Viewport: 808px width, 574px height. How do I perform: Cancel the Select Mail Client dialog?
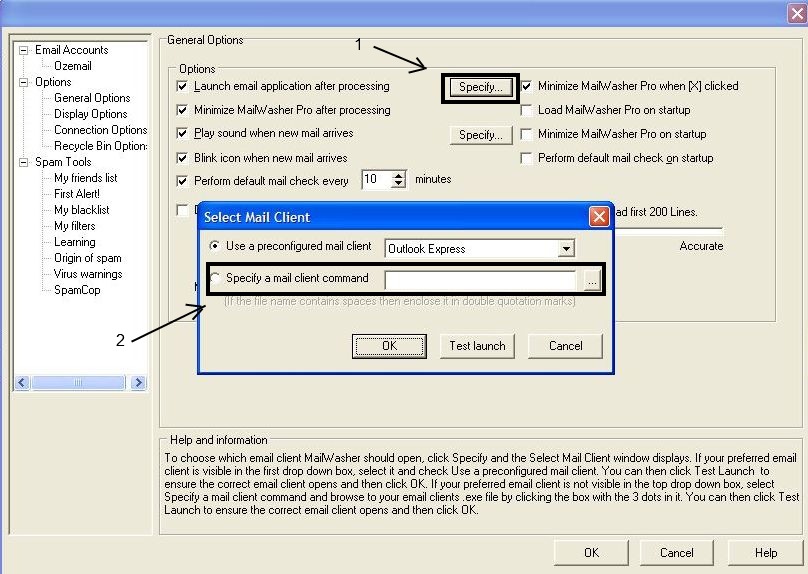[x=565, y=346]
